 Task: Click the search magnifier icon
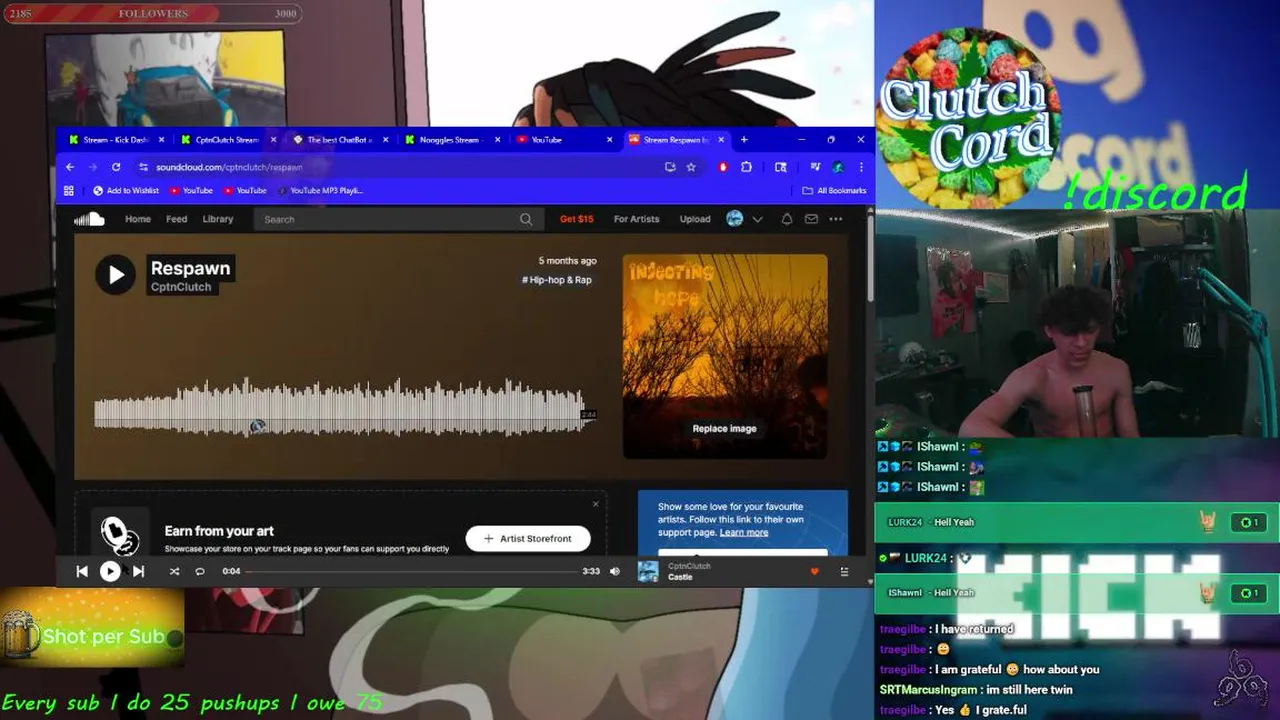pyautogui.click(x=526, y=219)
